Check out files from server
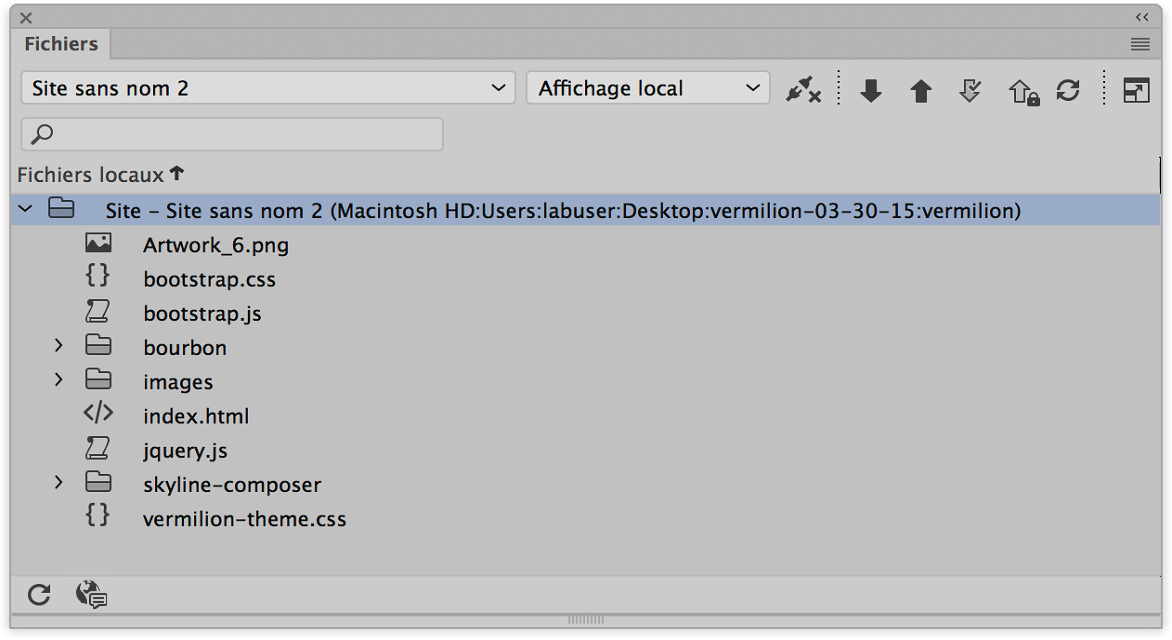The image size is (1172, 640). click(968, 90)
